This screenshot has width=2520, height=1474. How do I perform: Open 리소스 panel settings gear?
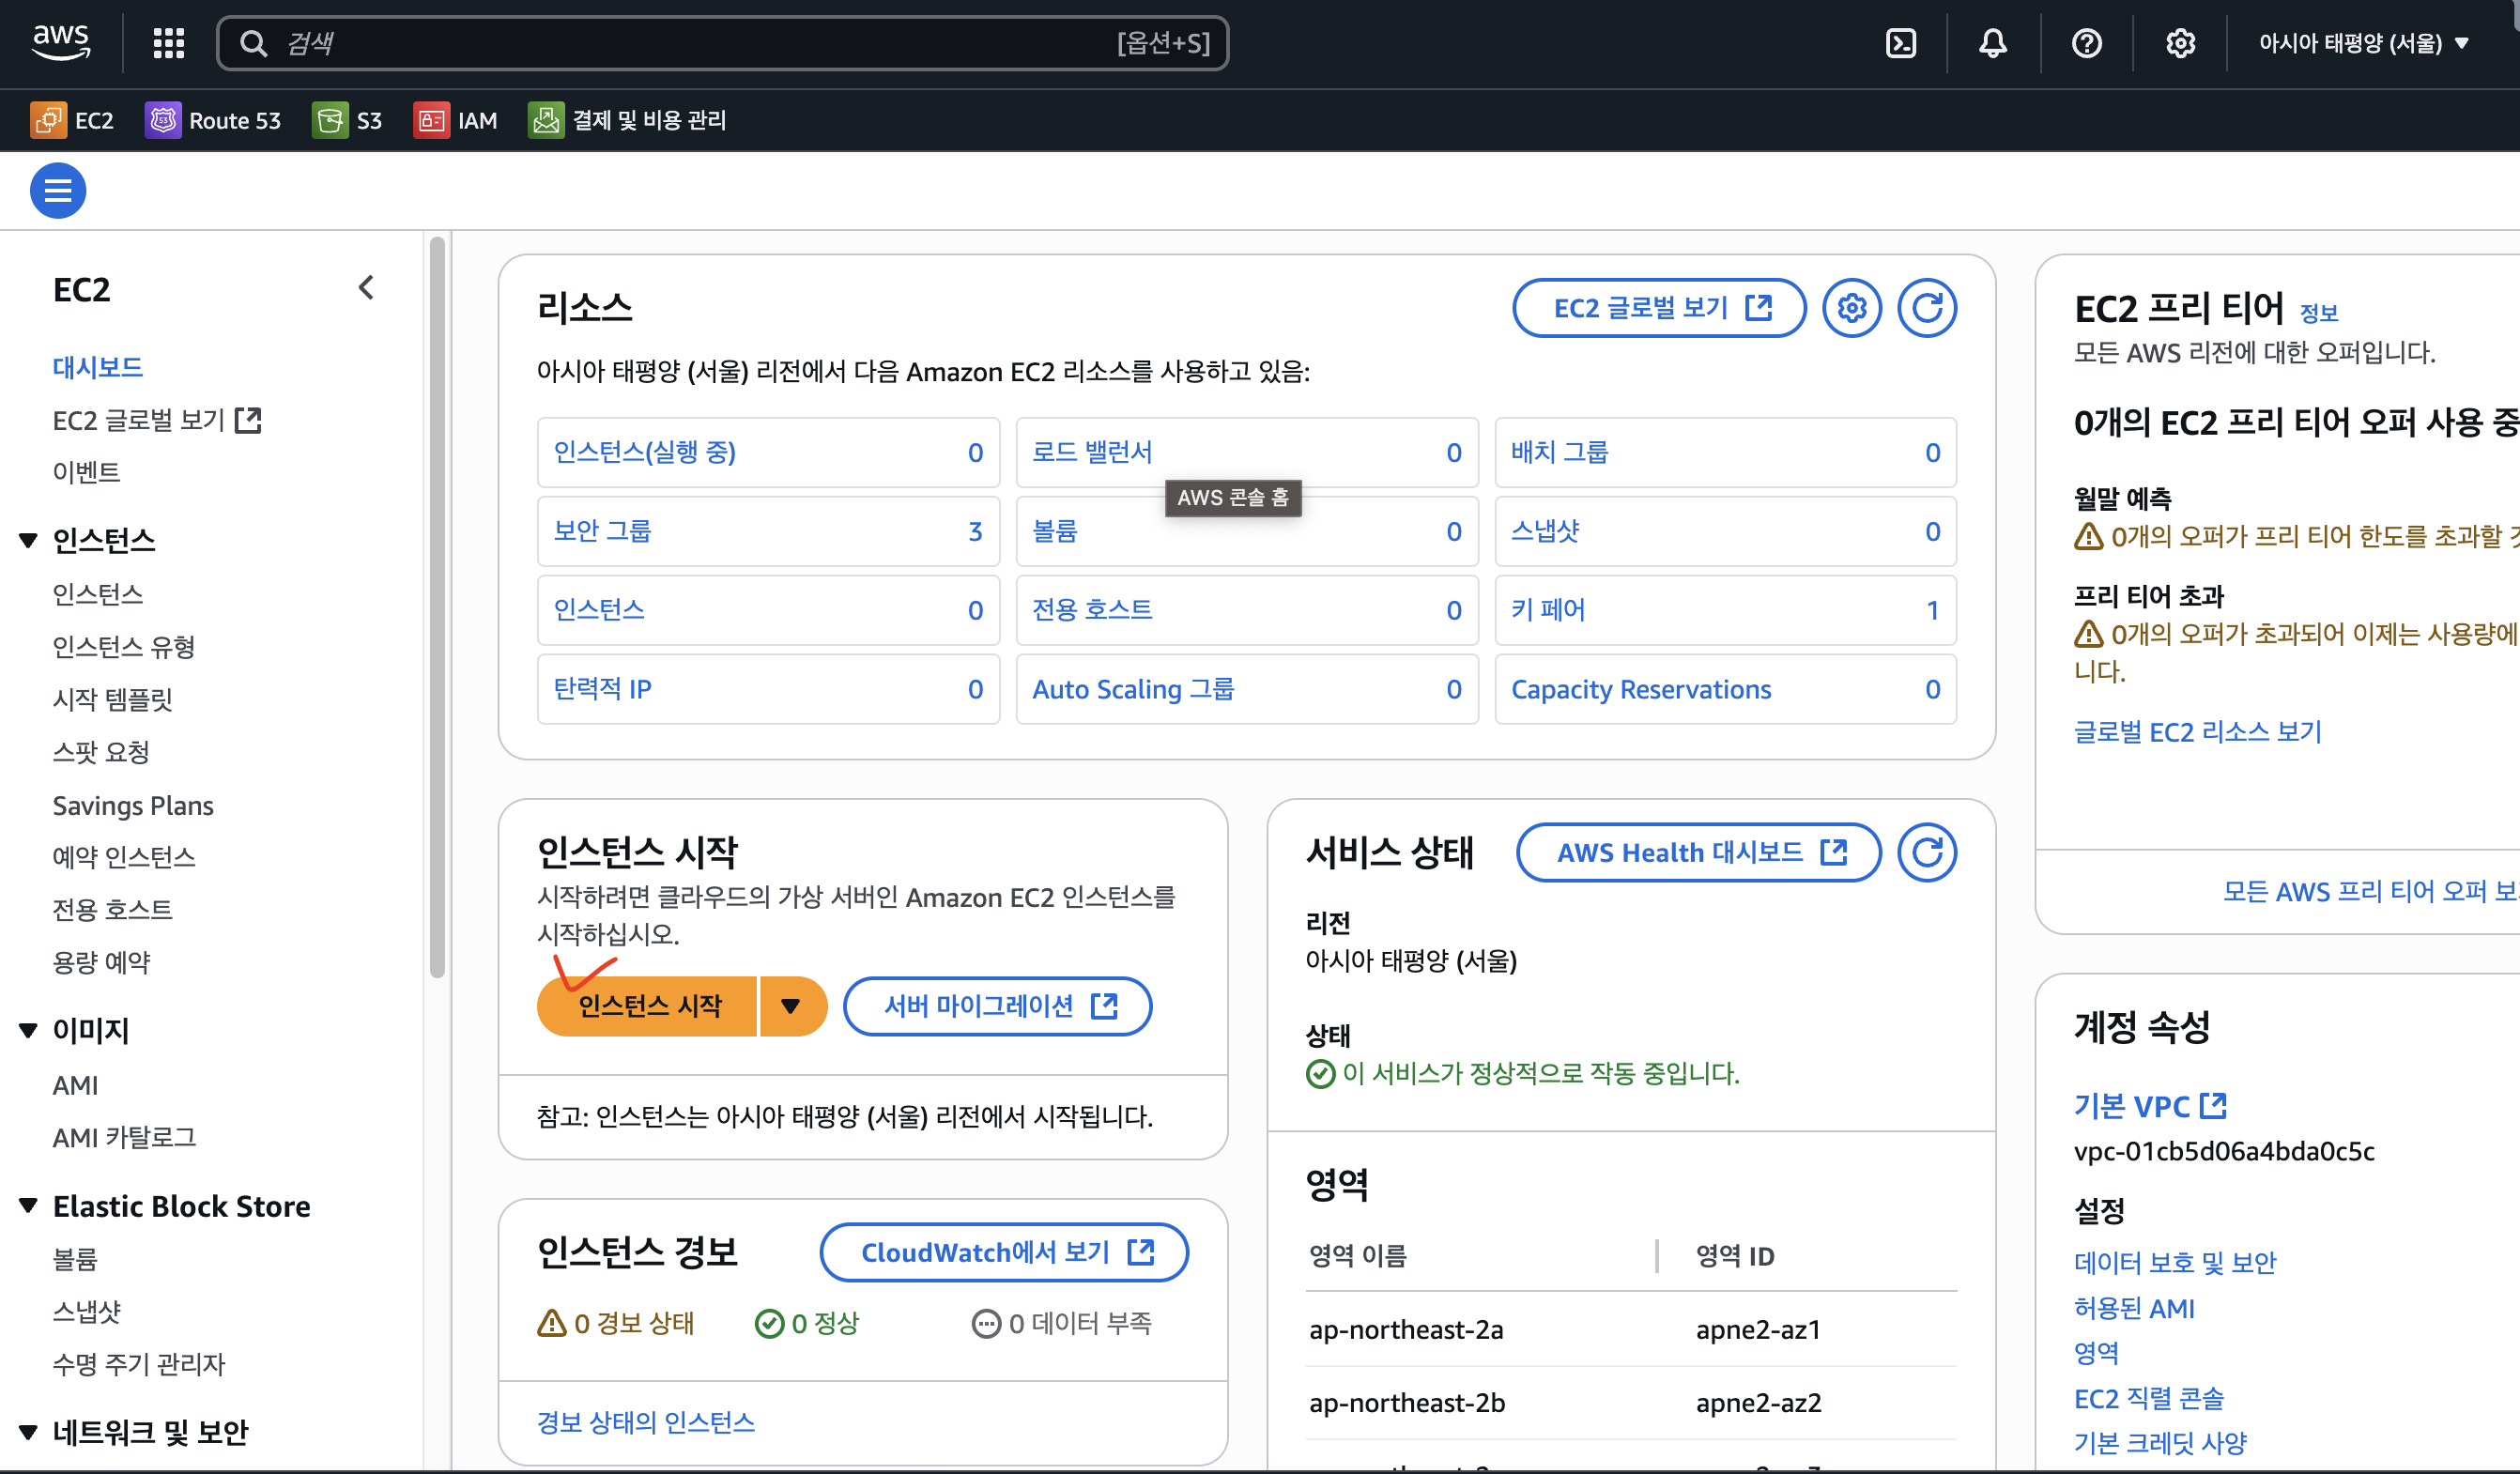1851,308
